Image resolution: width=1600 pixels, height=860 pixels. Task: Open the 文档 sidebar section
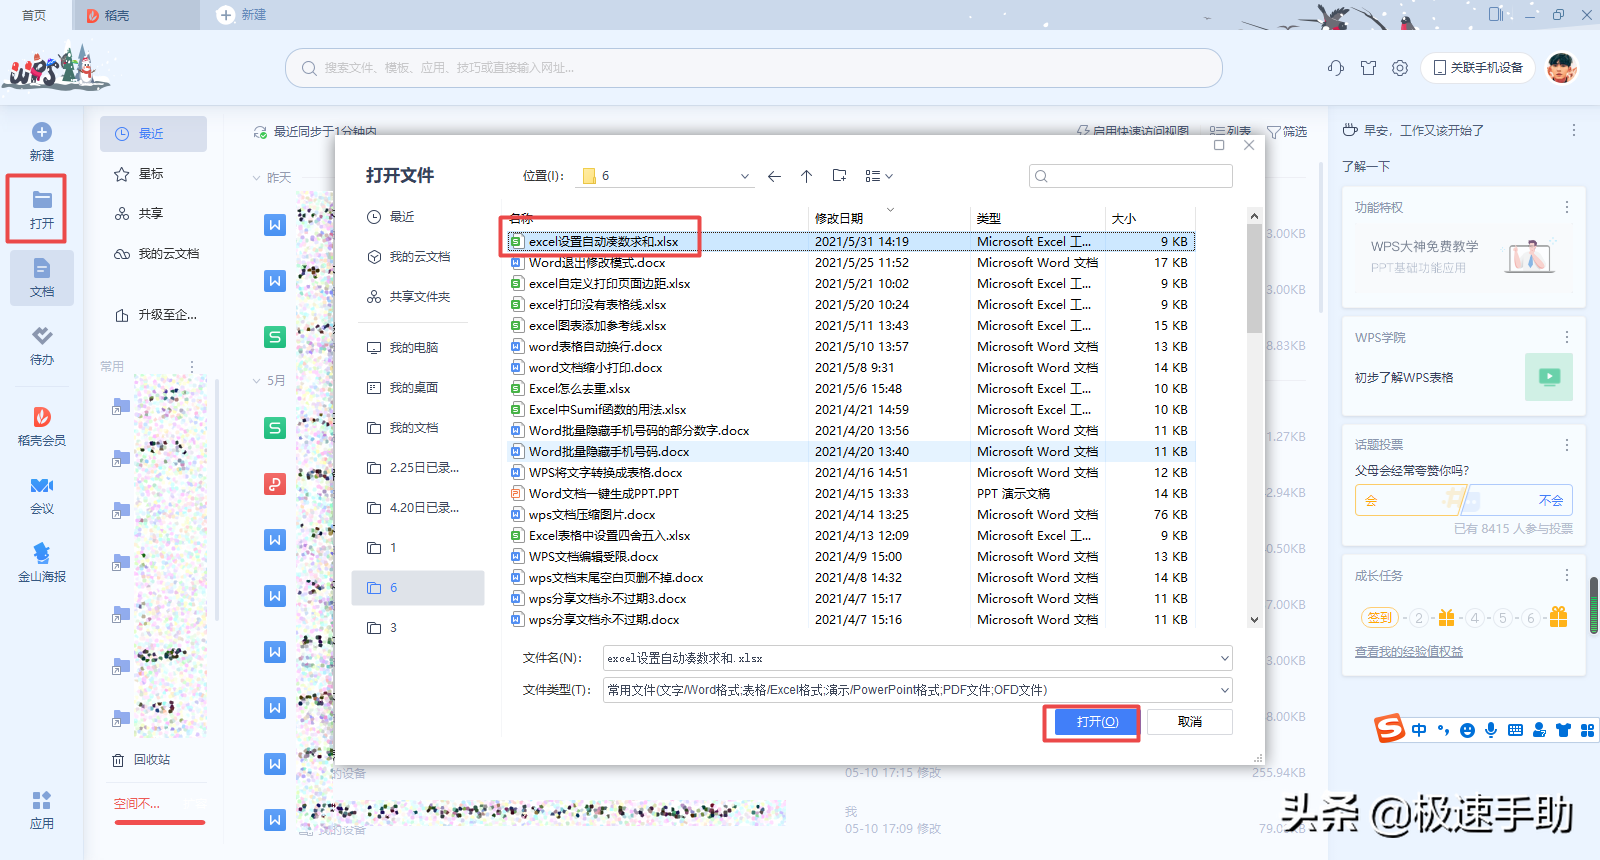point(42,277)
